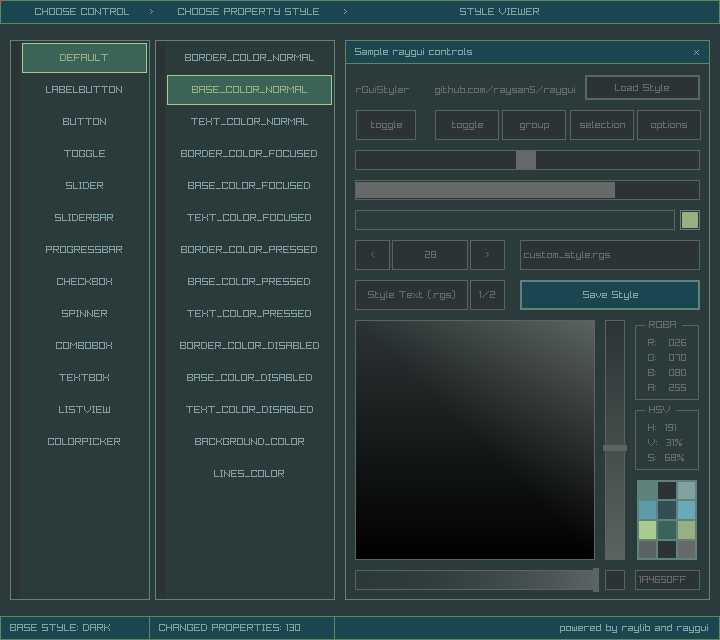Click the custom_style.rgs text box

[610, 255]
